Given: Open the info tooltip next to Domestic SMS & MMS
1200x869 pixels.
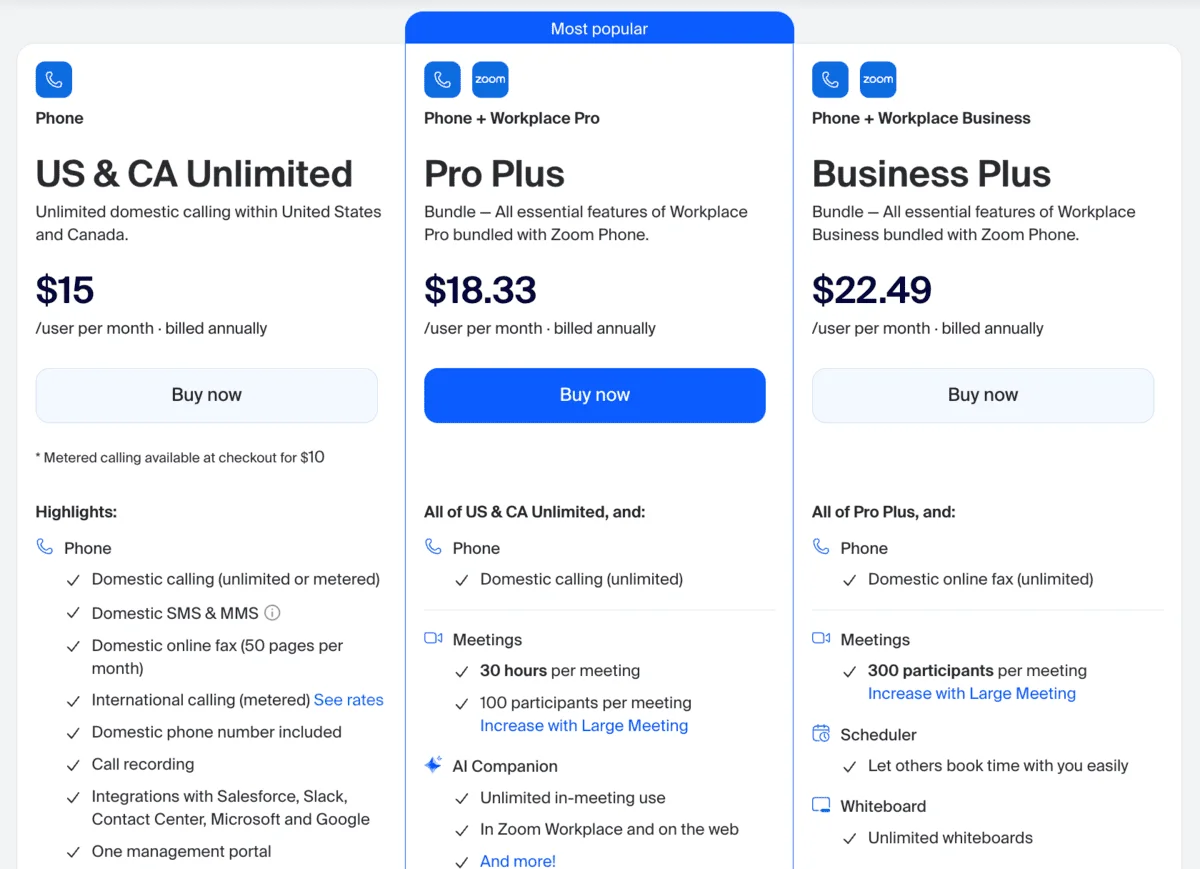Looking at the screenshot, I should click(x=270, y=612).
